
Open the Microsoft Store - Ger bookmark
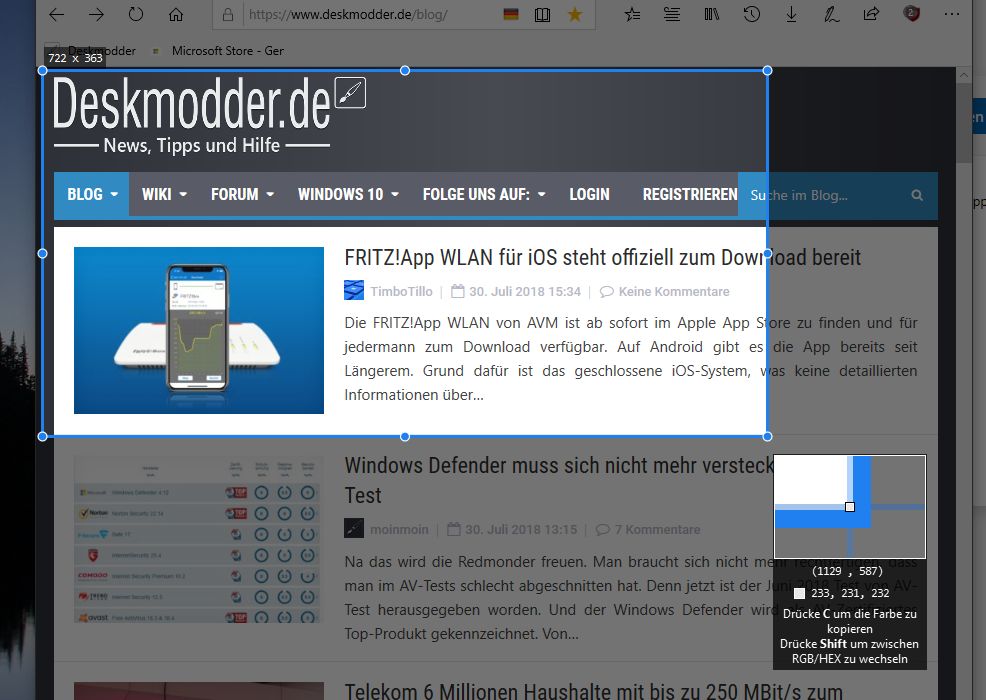pos(218,51)
